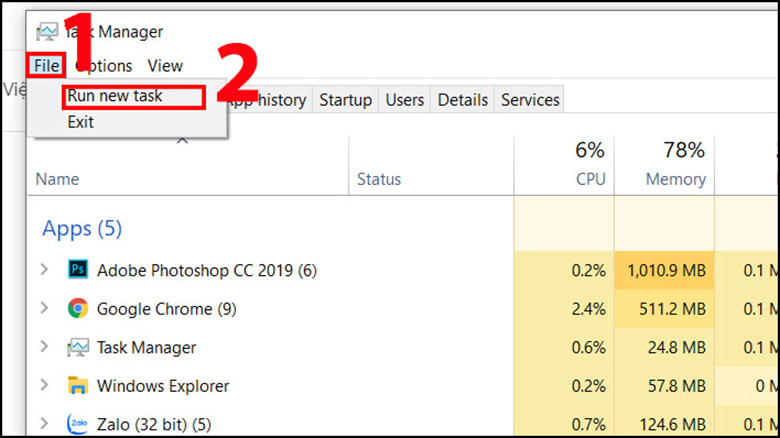Click the Windows Explorer folder icon
The image size is (780, 438).
77,386
